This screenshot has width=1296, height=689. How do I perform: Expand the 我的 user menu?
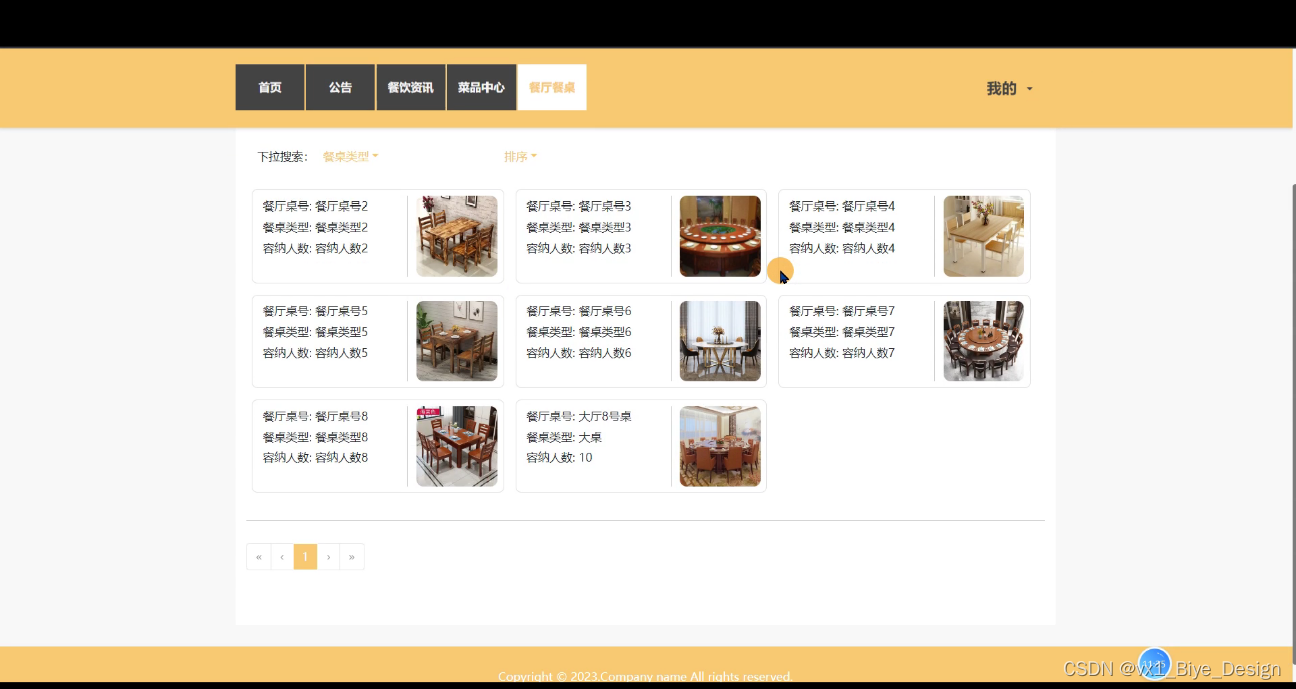click(1009, 89)
